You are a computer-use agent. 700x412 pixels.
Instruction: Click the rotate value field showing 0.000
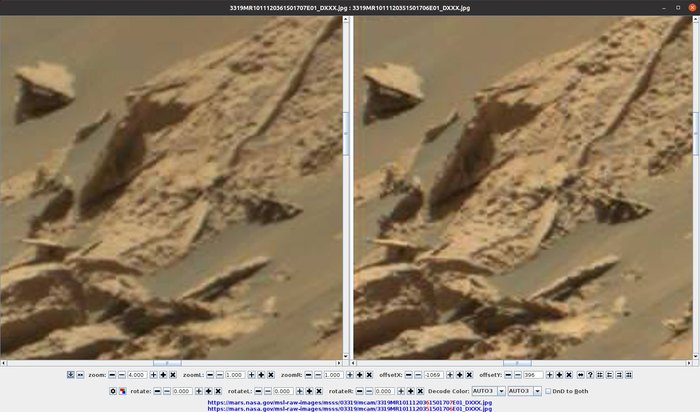183,391
